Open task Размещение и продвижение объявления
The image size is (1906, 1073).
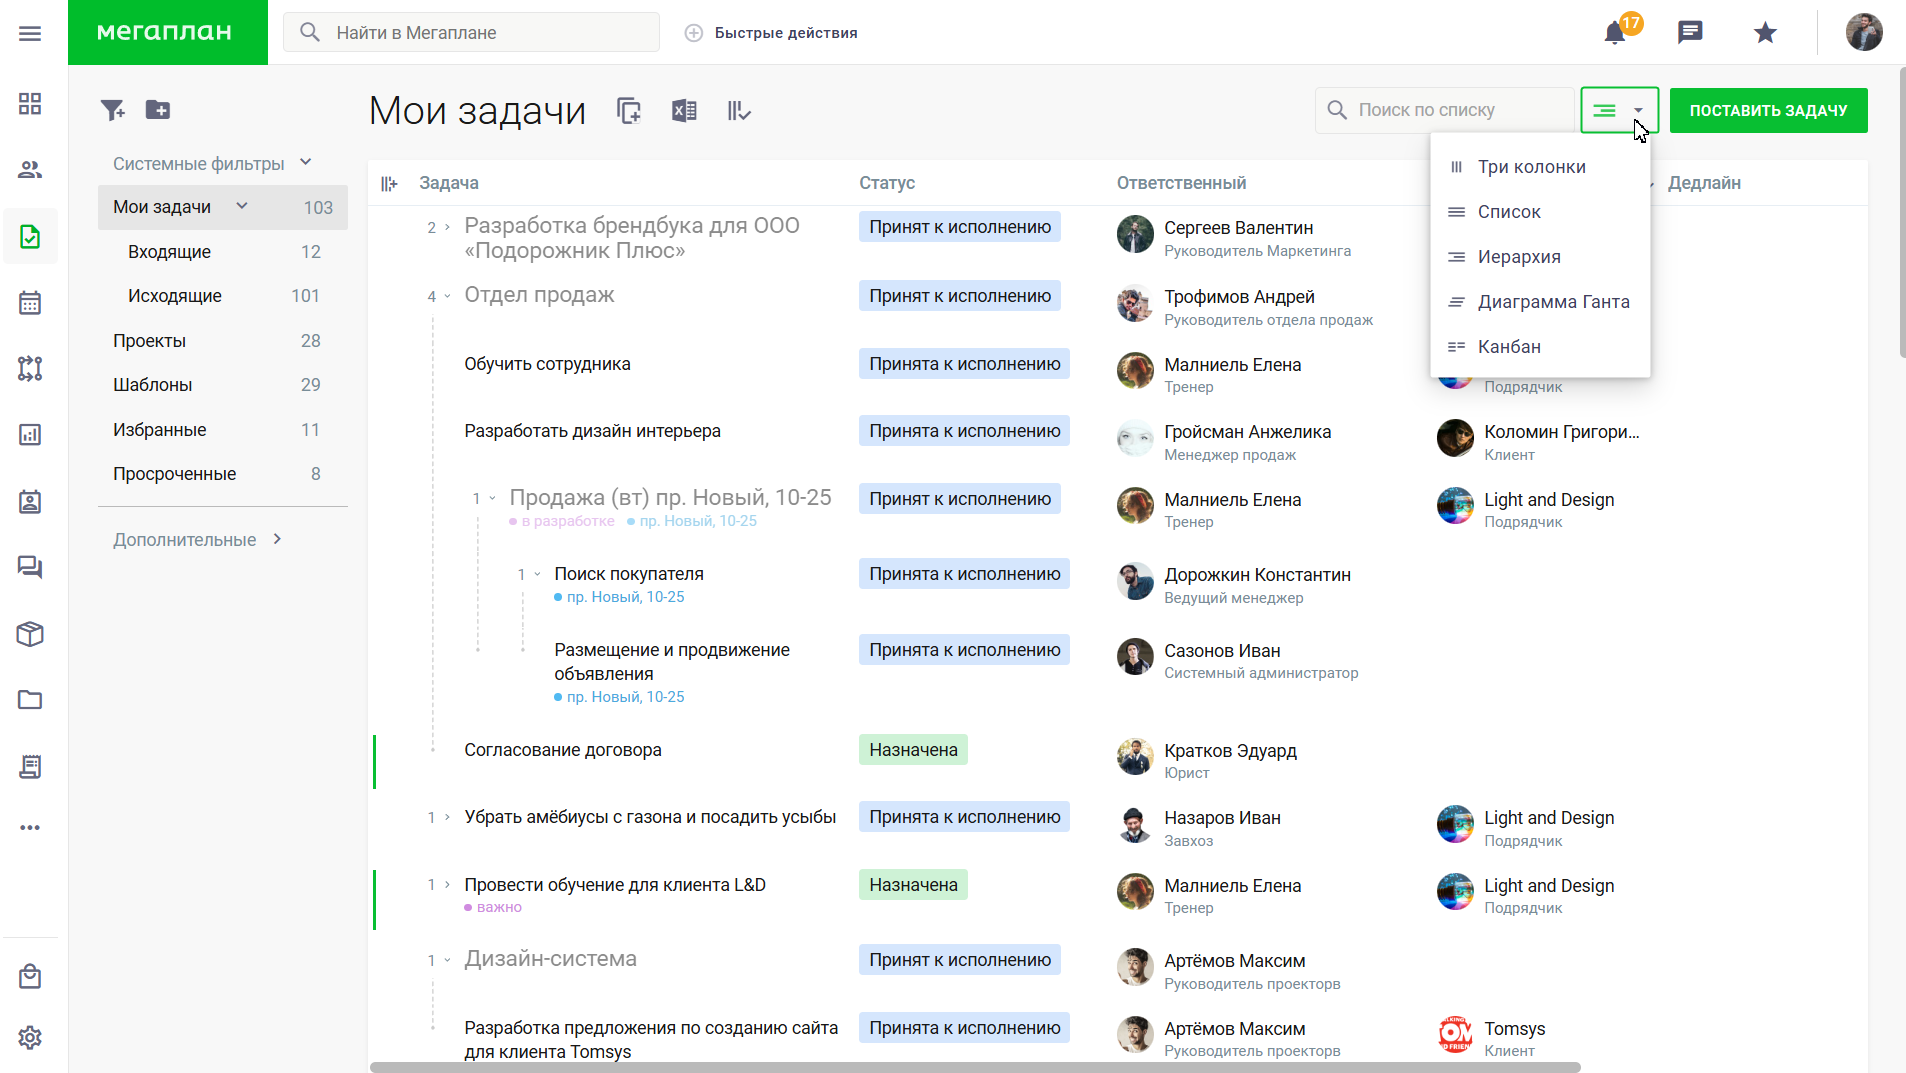pyautogui.click(x=672, y=662)
